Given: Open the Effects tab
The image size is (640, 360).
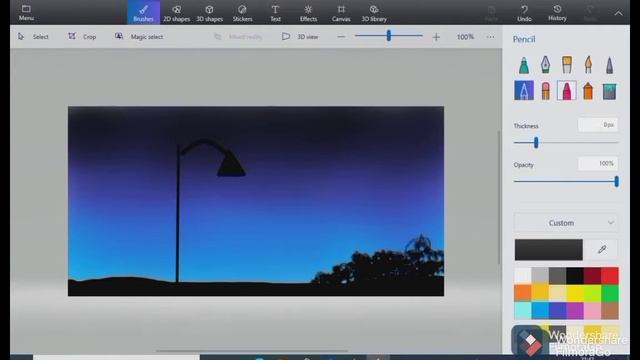Looking at the screenshot, I should pyautogui.click(x=308, y=13).
